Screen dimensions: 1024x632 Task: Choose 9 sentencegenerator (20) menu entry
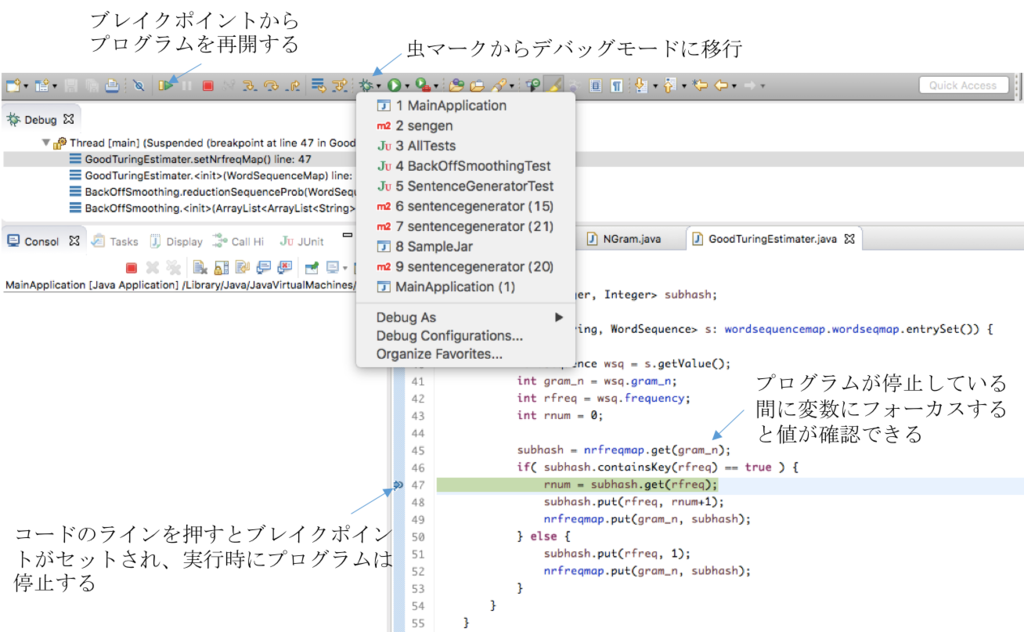pyautogui.click(x=466, y=267)
